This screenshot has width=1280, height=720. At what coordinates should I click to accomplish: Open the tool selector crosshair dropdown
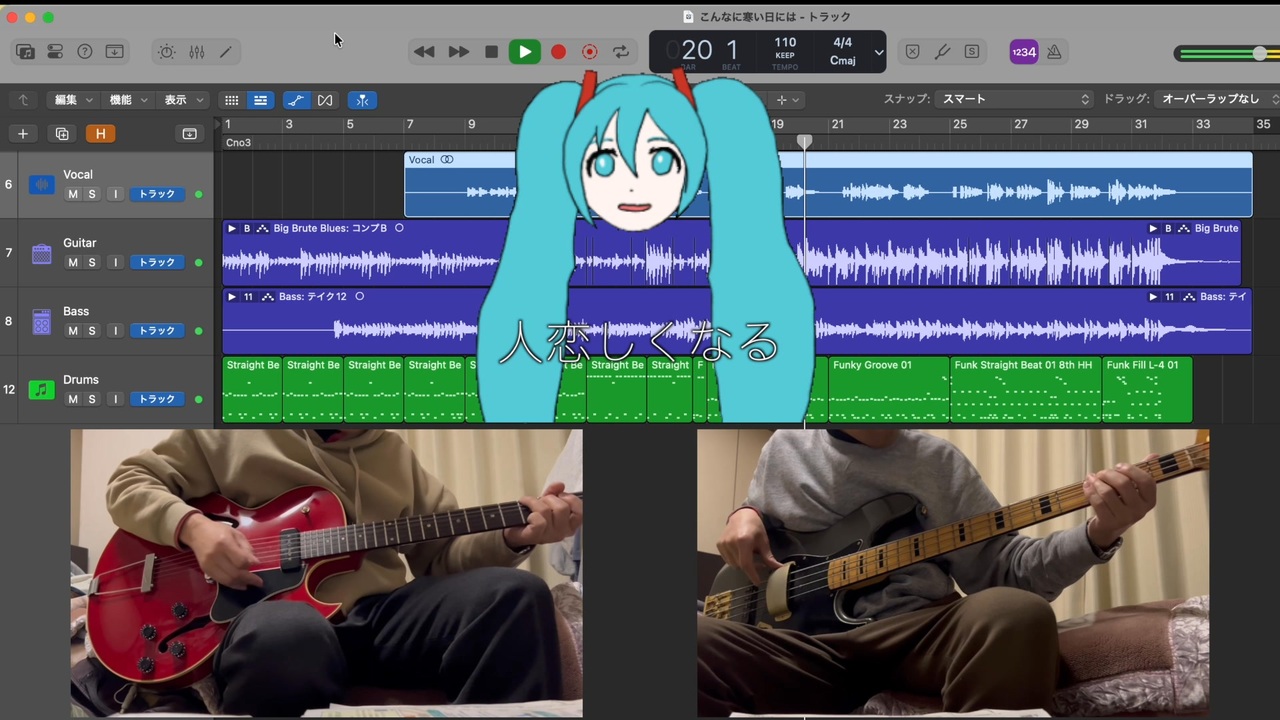point(787,100)
